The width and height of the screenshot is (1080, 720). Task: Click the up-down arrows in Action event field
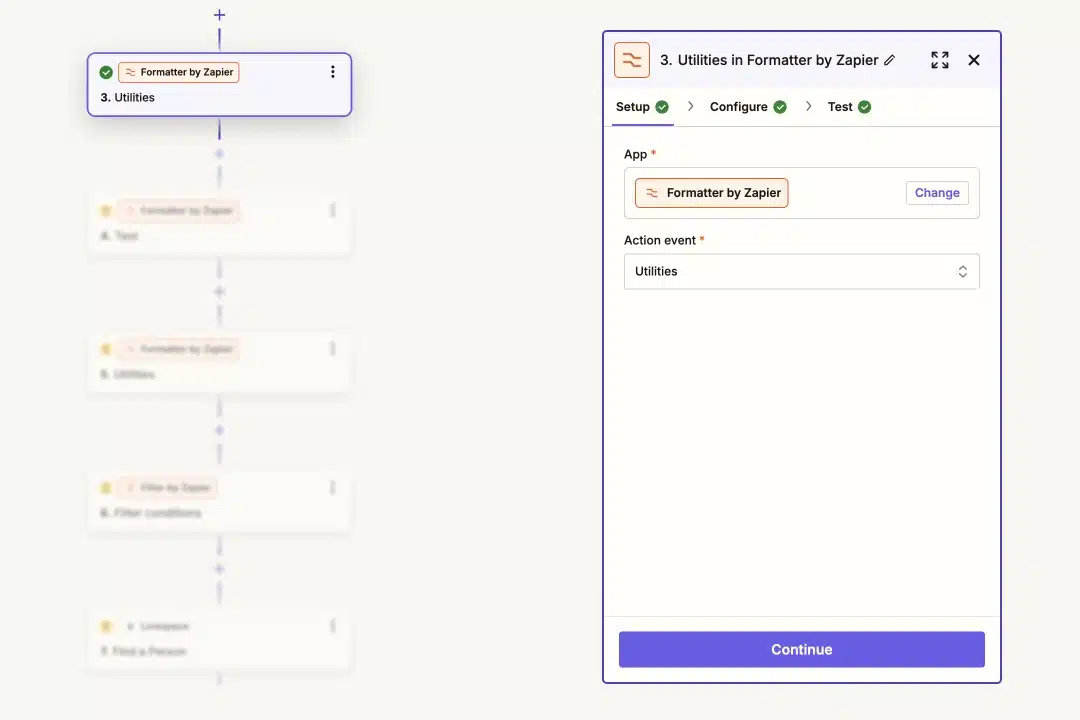pyautogui.click(x=962, y=271)
